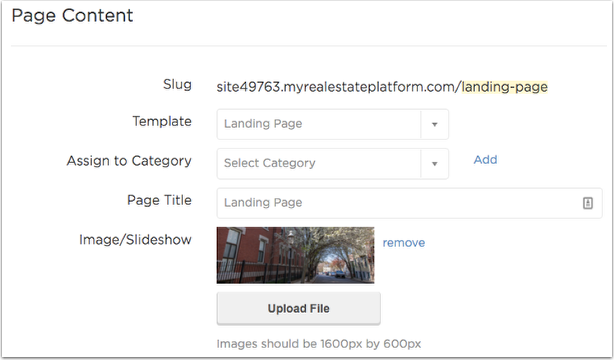The height and width of the screenshot is (360, 614).
Task: Click the Image/Slideshow label
Action: click(x=135, y=239)
